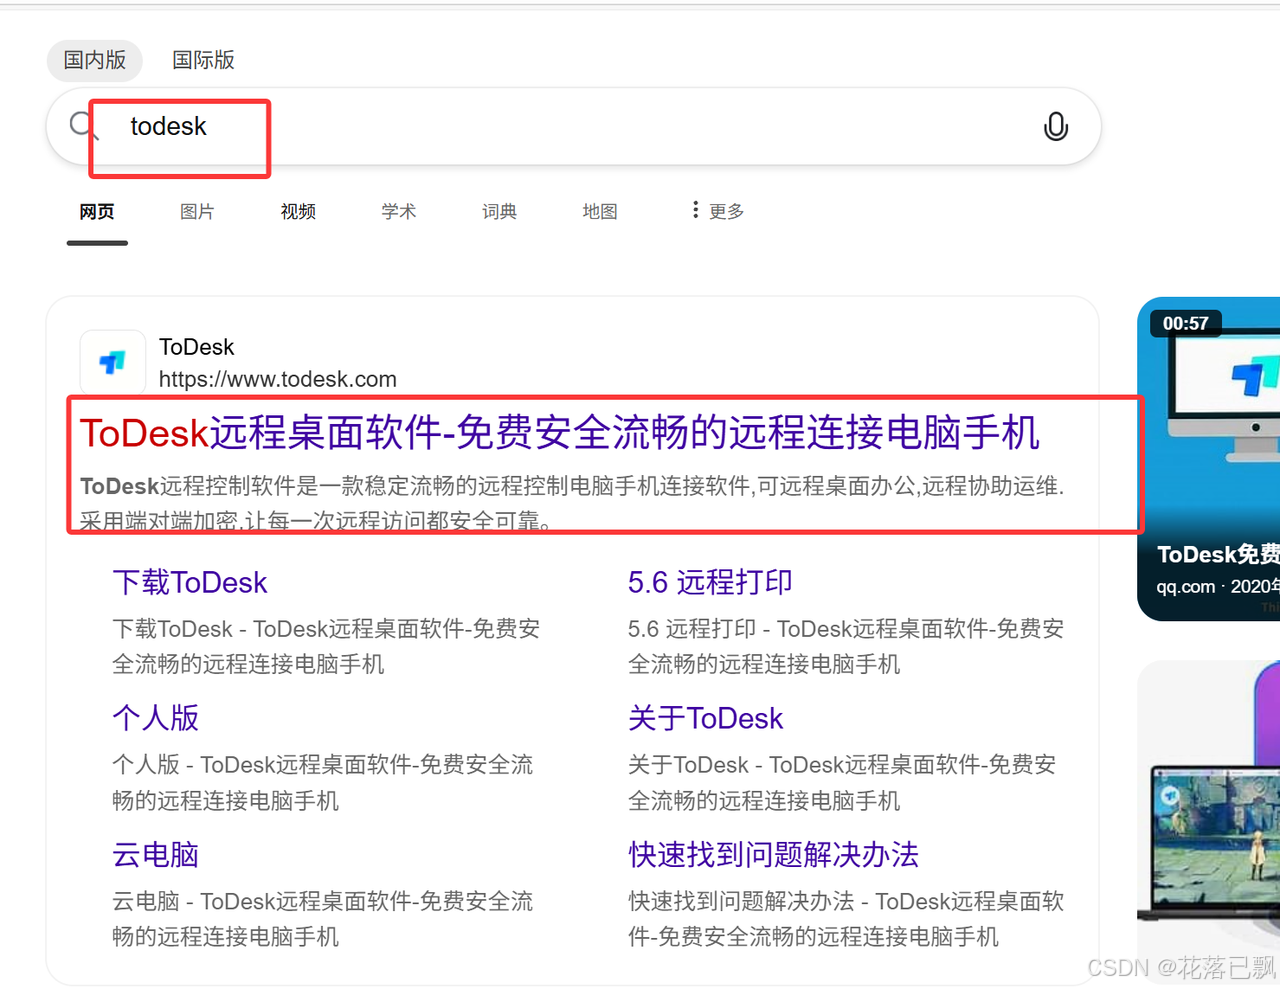Stay on the 网页 tab
This screenshot has height=989, width=1280.
coord(96,211)
